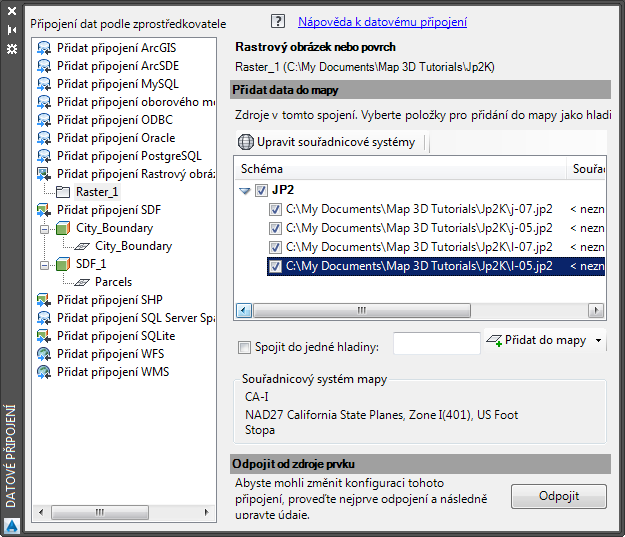Click the palette properties gear icon
Image resolution: width=625 pixels, height=537 pixels.
pos(12,49)
